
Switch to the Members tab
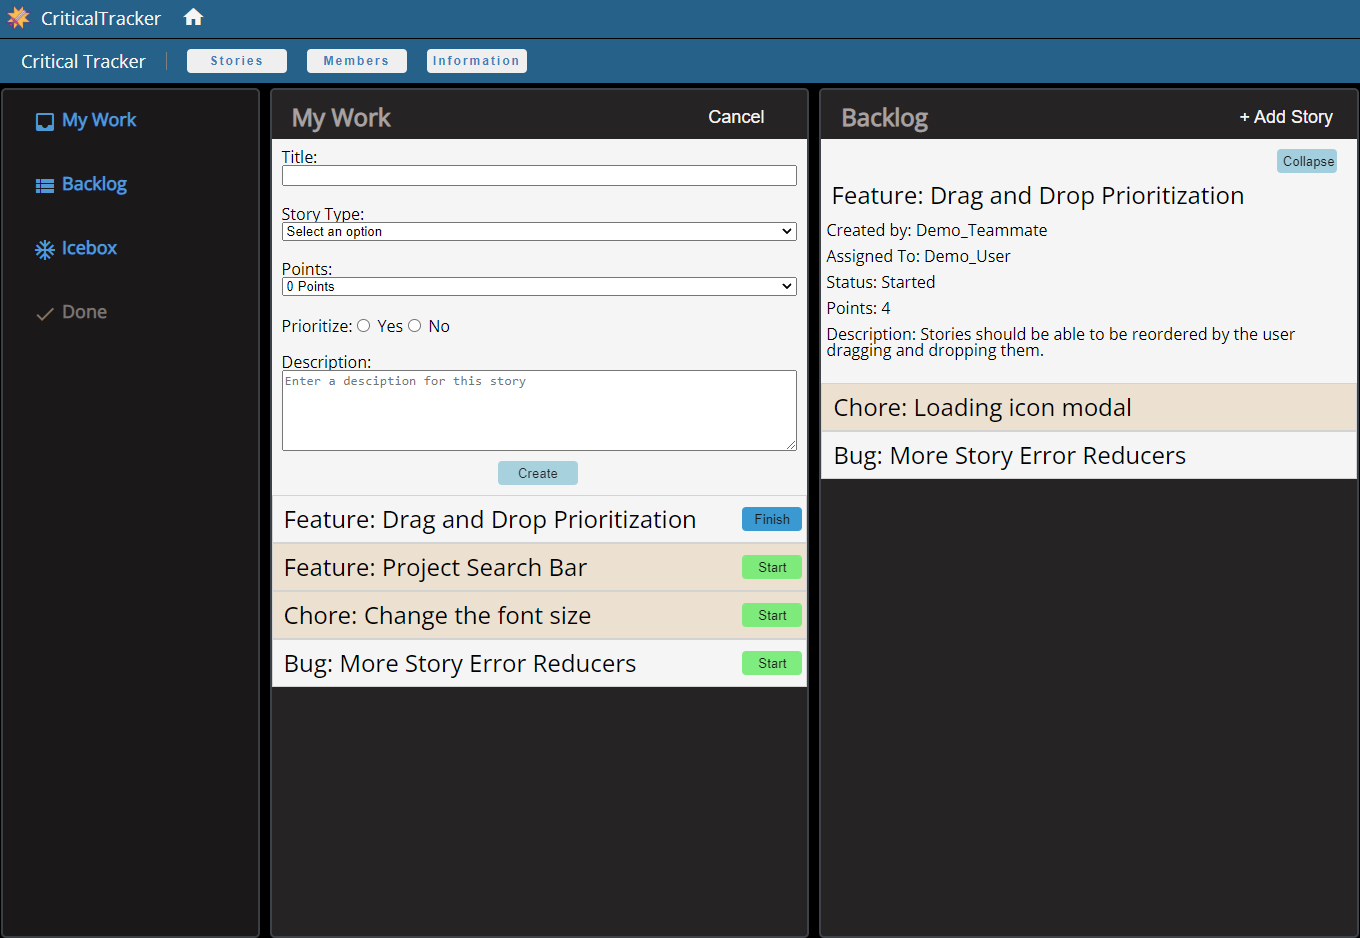356,61
